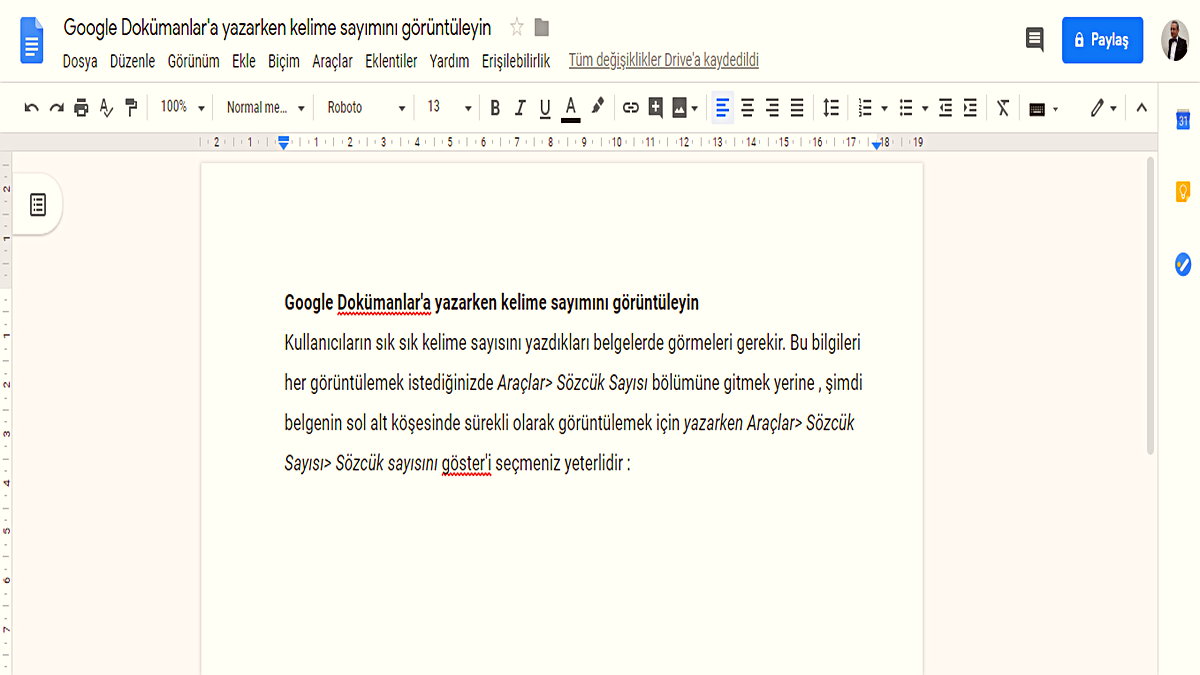Show the document outline
The height and width of the screenshot is (675, 1200).
pyautogui.click(x=38, y=205)
